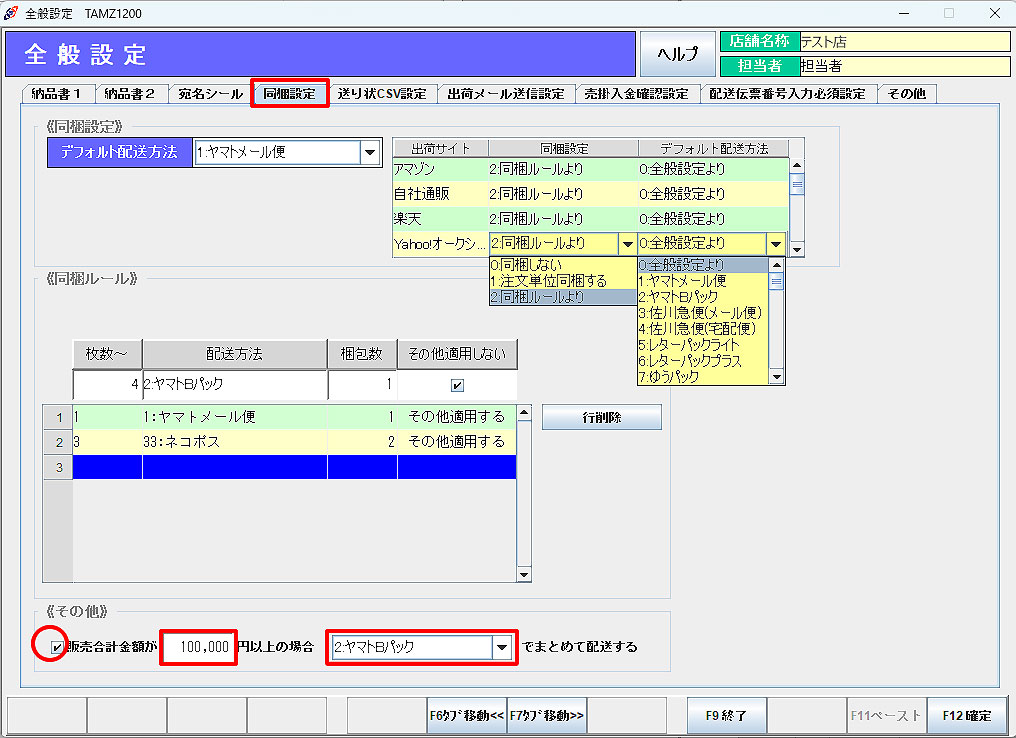
Task: Open the Yahoo!オークション 同梱設定 dropdown arrow
Action: tap(627, 243)
